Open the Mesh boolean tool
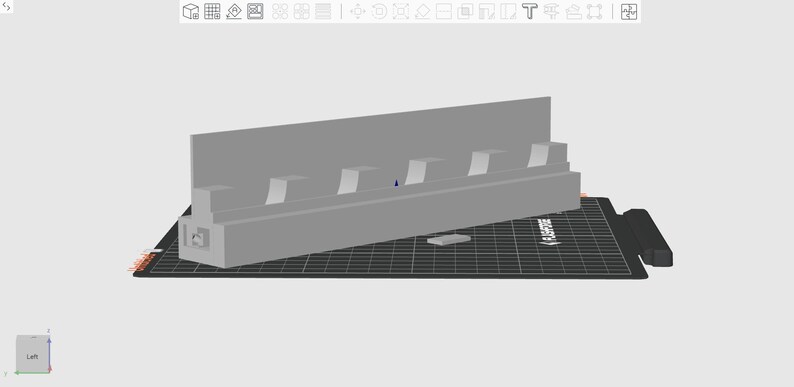Viewport: 794px width, 387px height. point(465,11)
